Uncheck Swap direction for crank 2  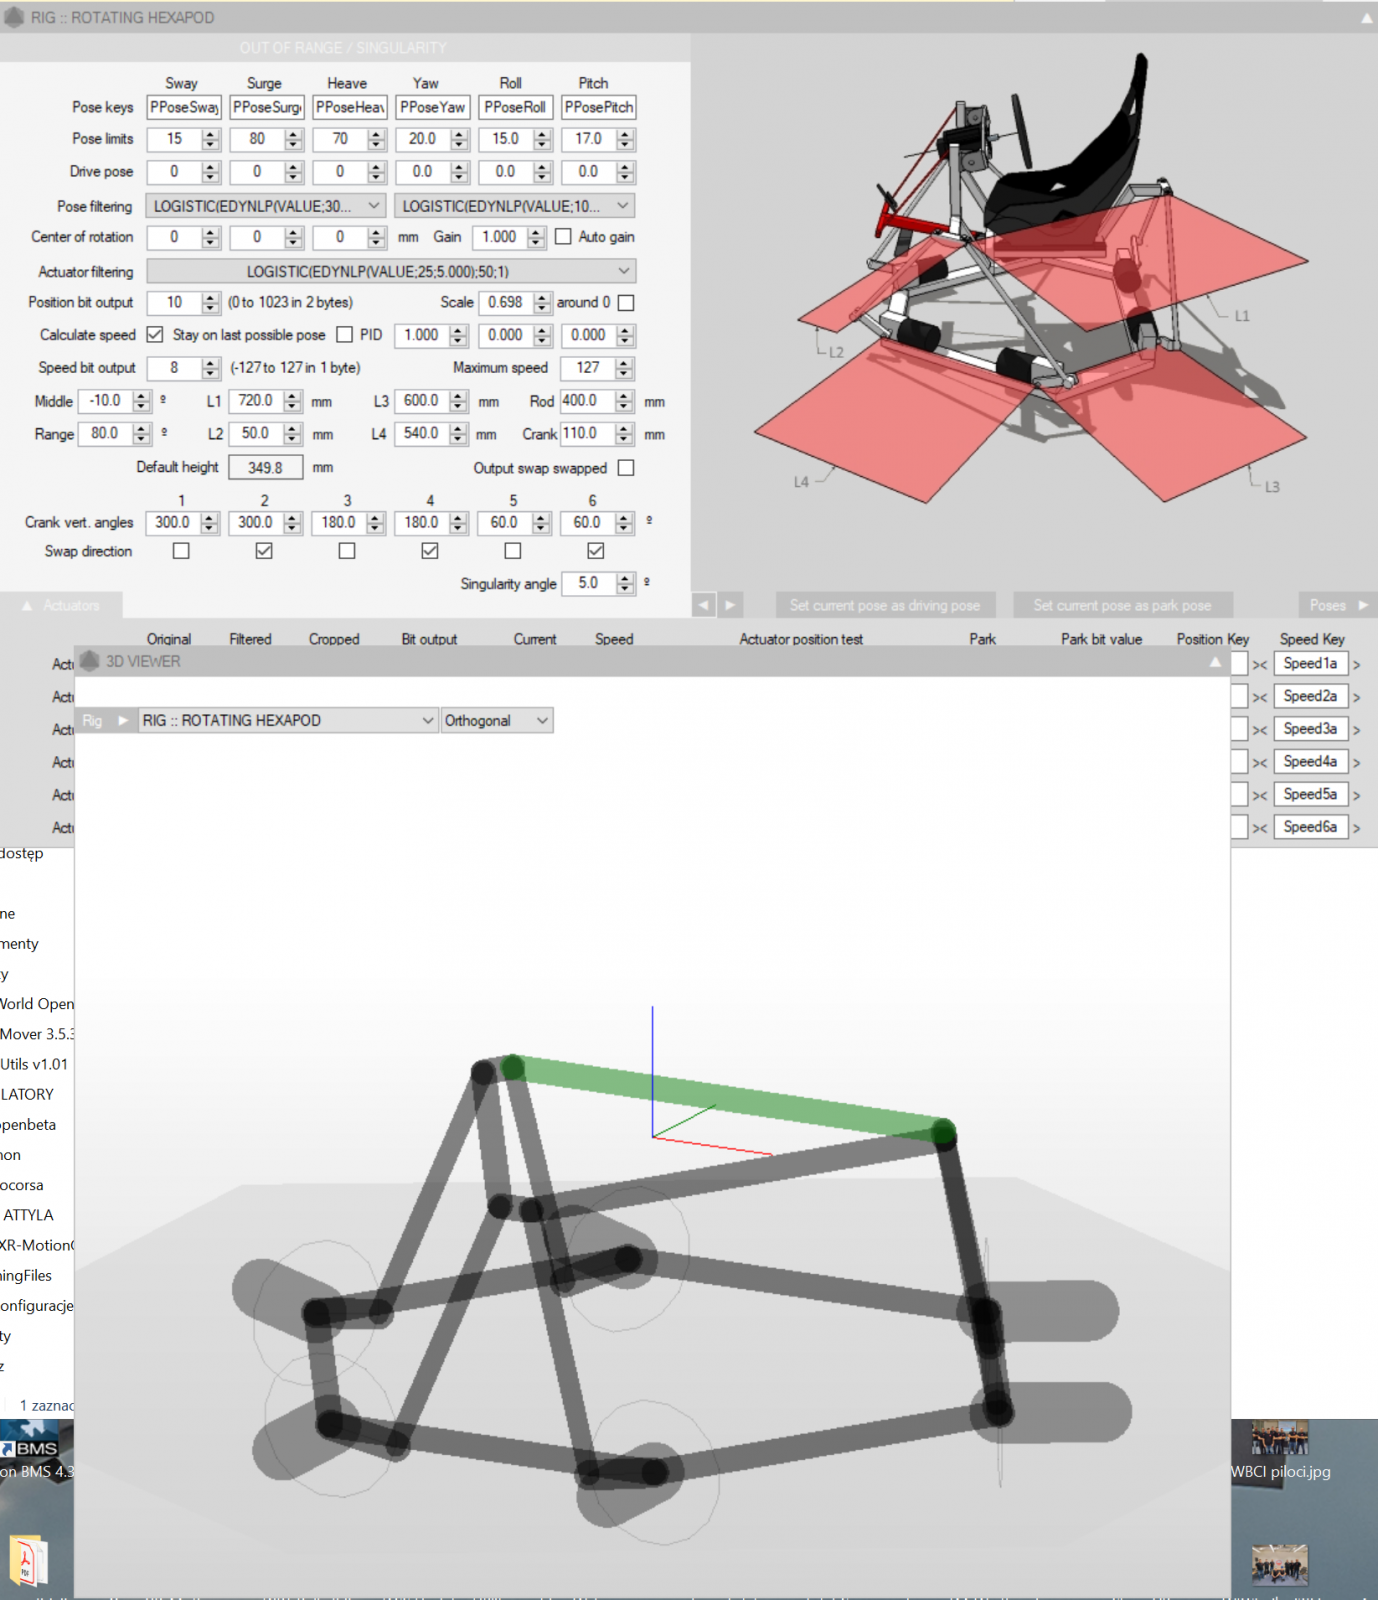tap(264, 551)
